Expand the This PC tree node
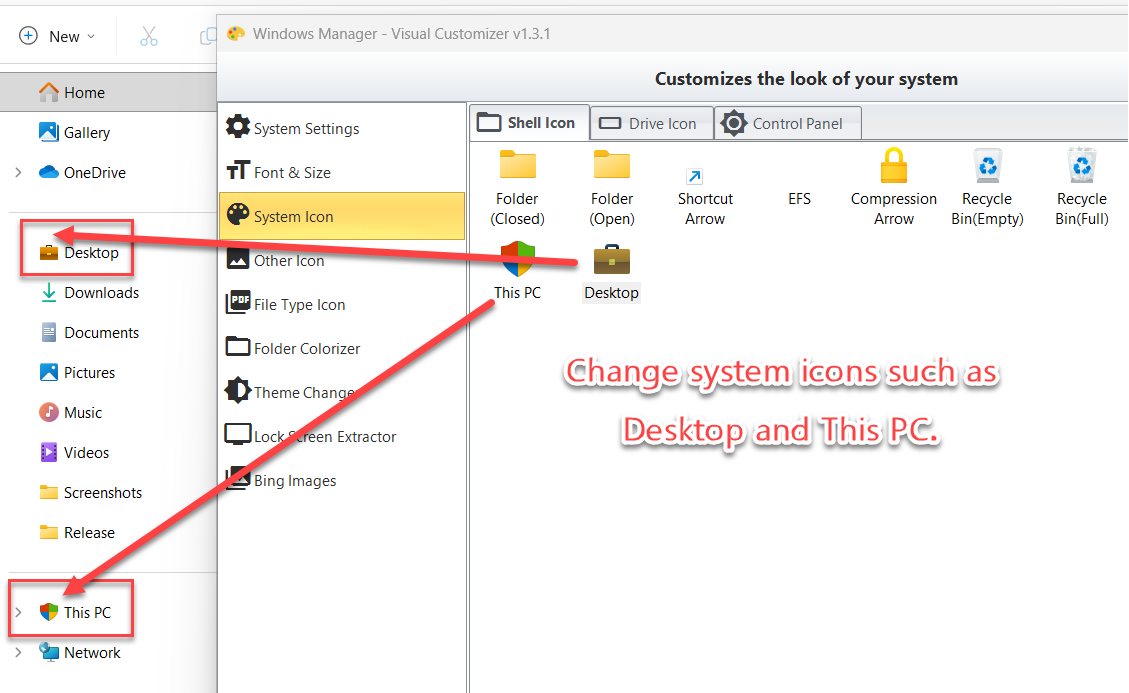The width and height of the screenshot is (1129, 693). pos(19,612)
